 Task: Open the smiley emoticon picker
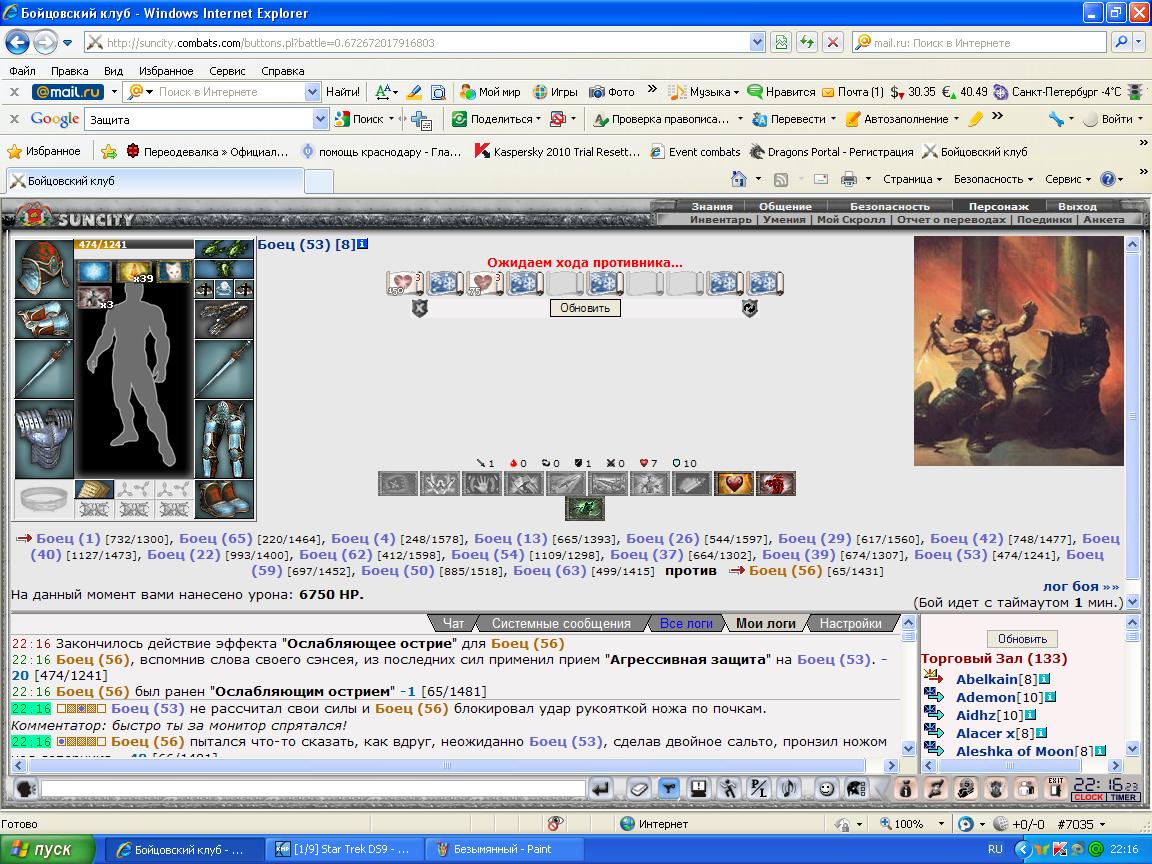(x=827, y=789)
